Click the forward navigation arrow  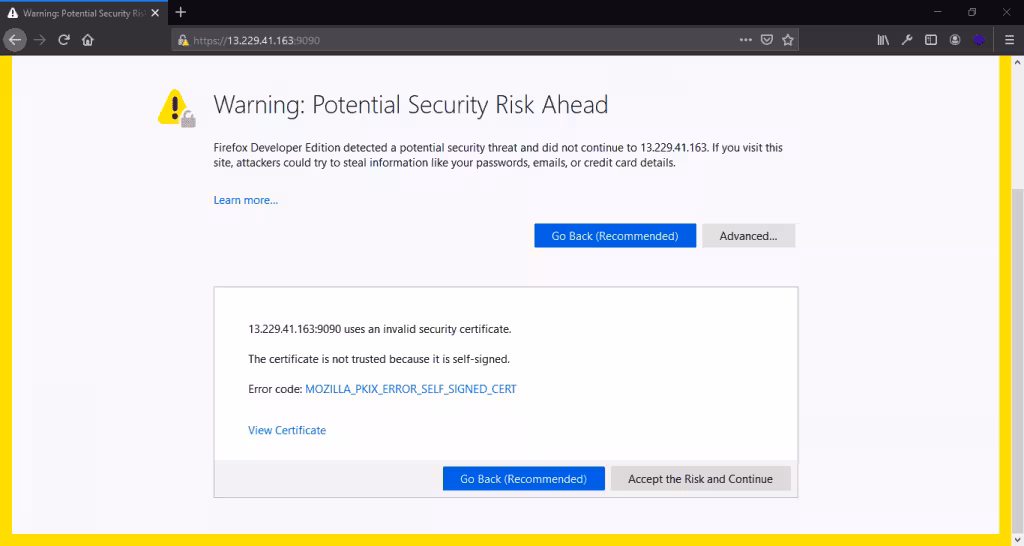(x=40, y=40)
